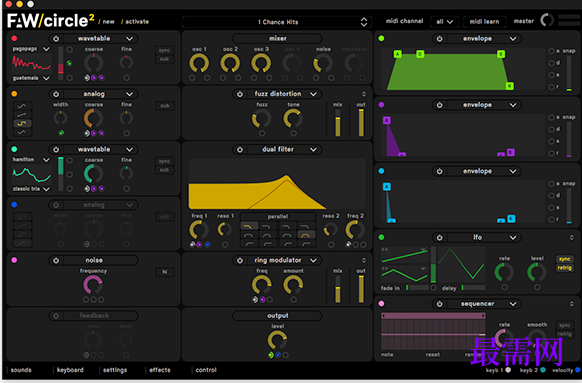Image resolution: width=582 pixels, height=383 pixels.
Task: Toggle power for oscillator 1 wavetable module
Action: point(56,39)
